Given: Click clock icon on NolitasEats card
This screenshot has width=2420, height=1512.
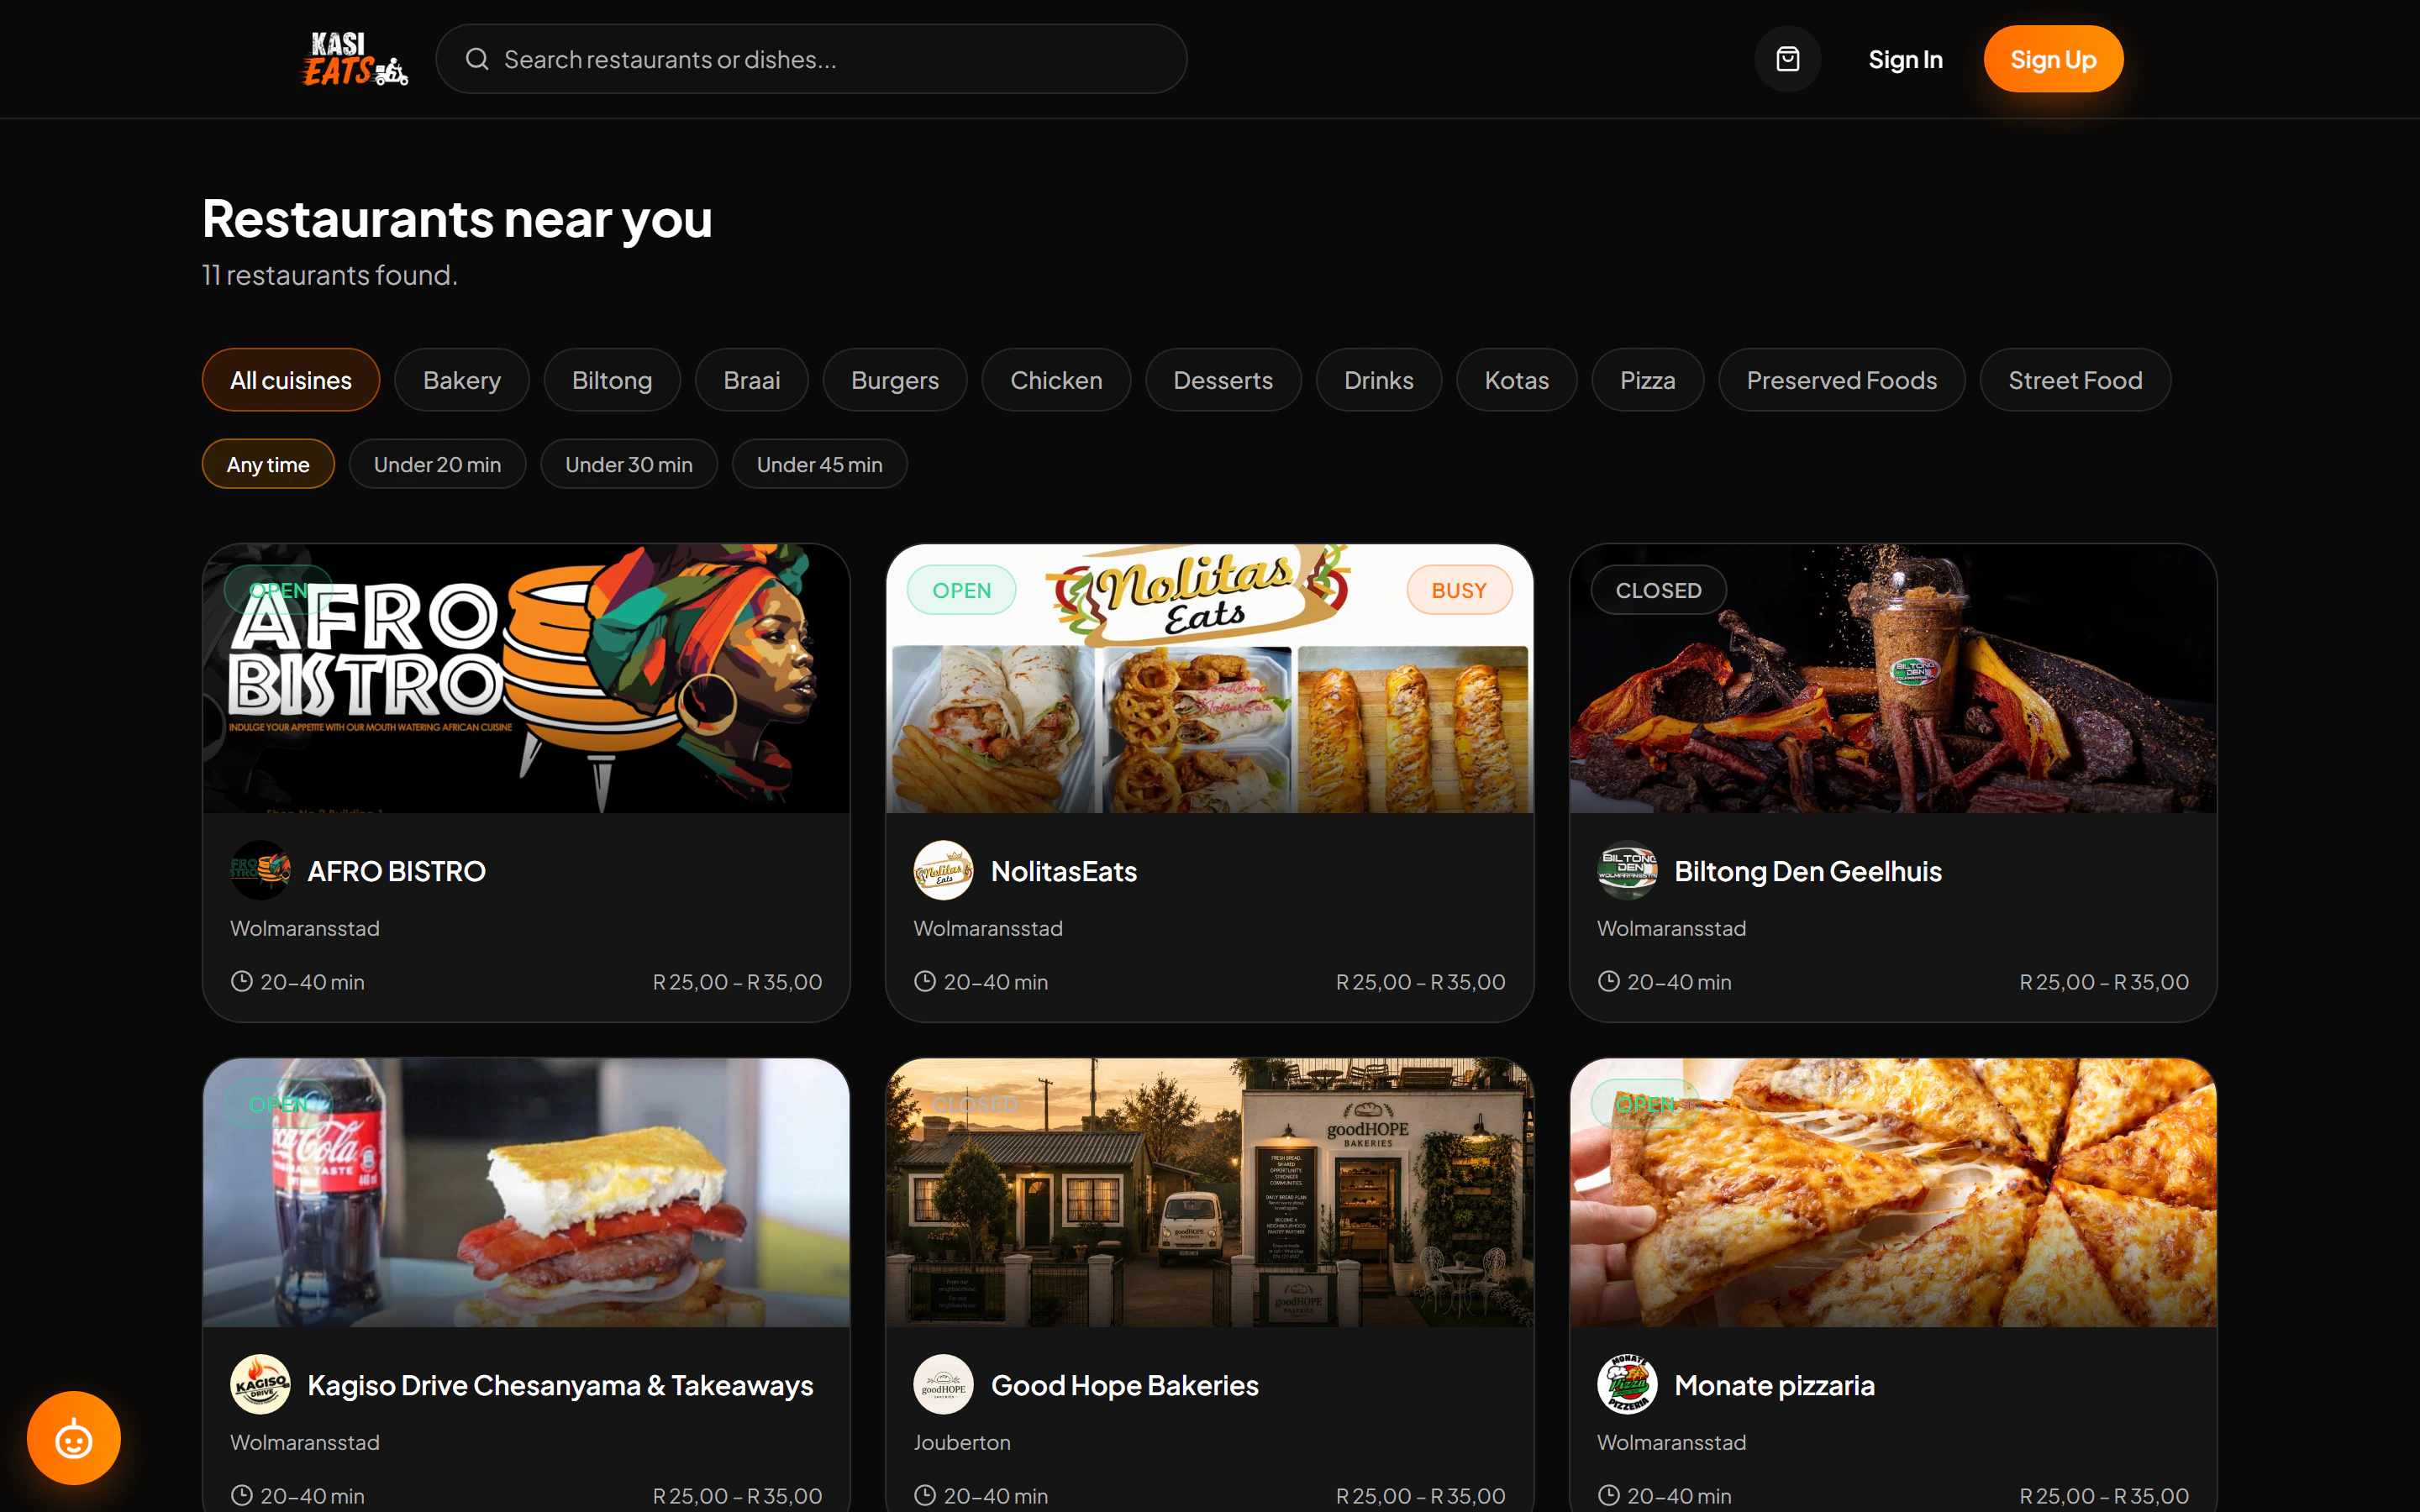Looking at the screenshot, I should click(x=924, y=981).
